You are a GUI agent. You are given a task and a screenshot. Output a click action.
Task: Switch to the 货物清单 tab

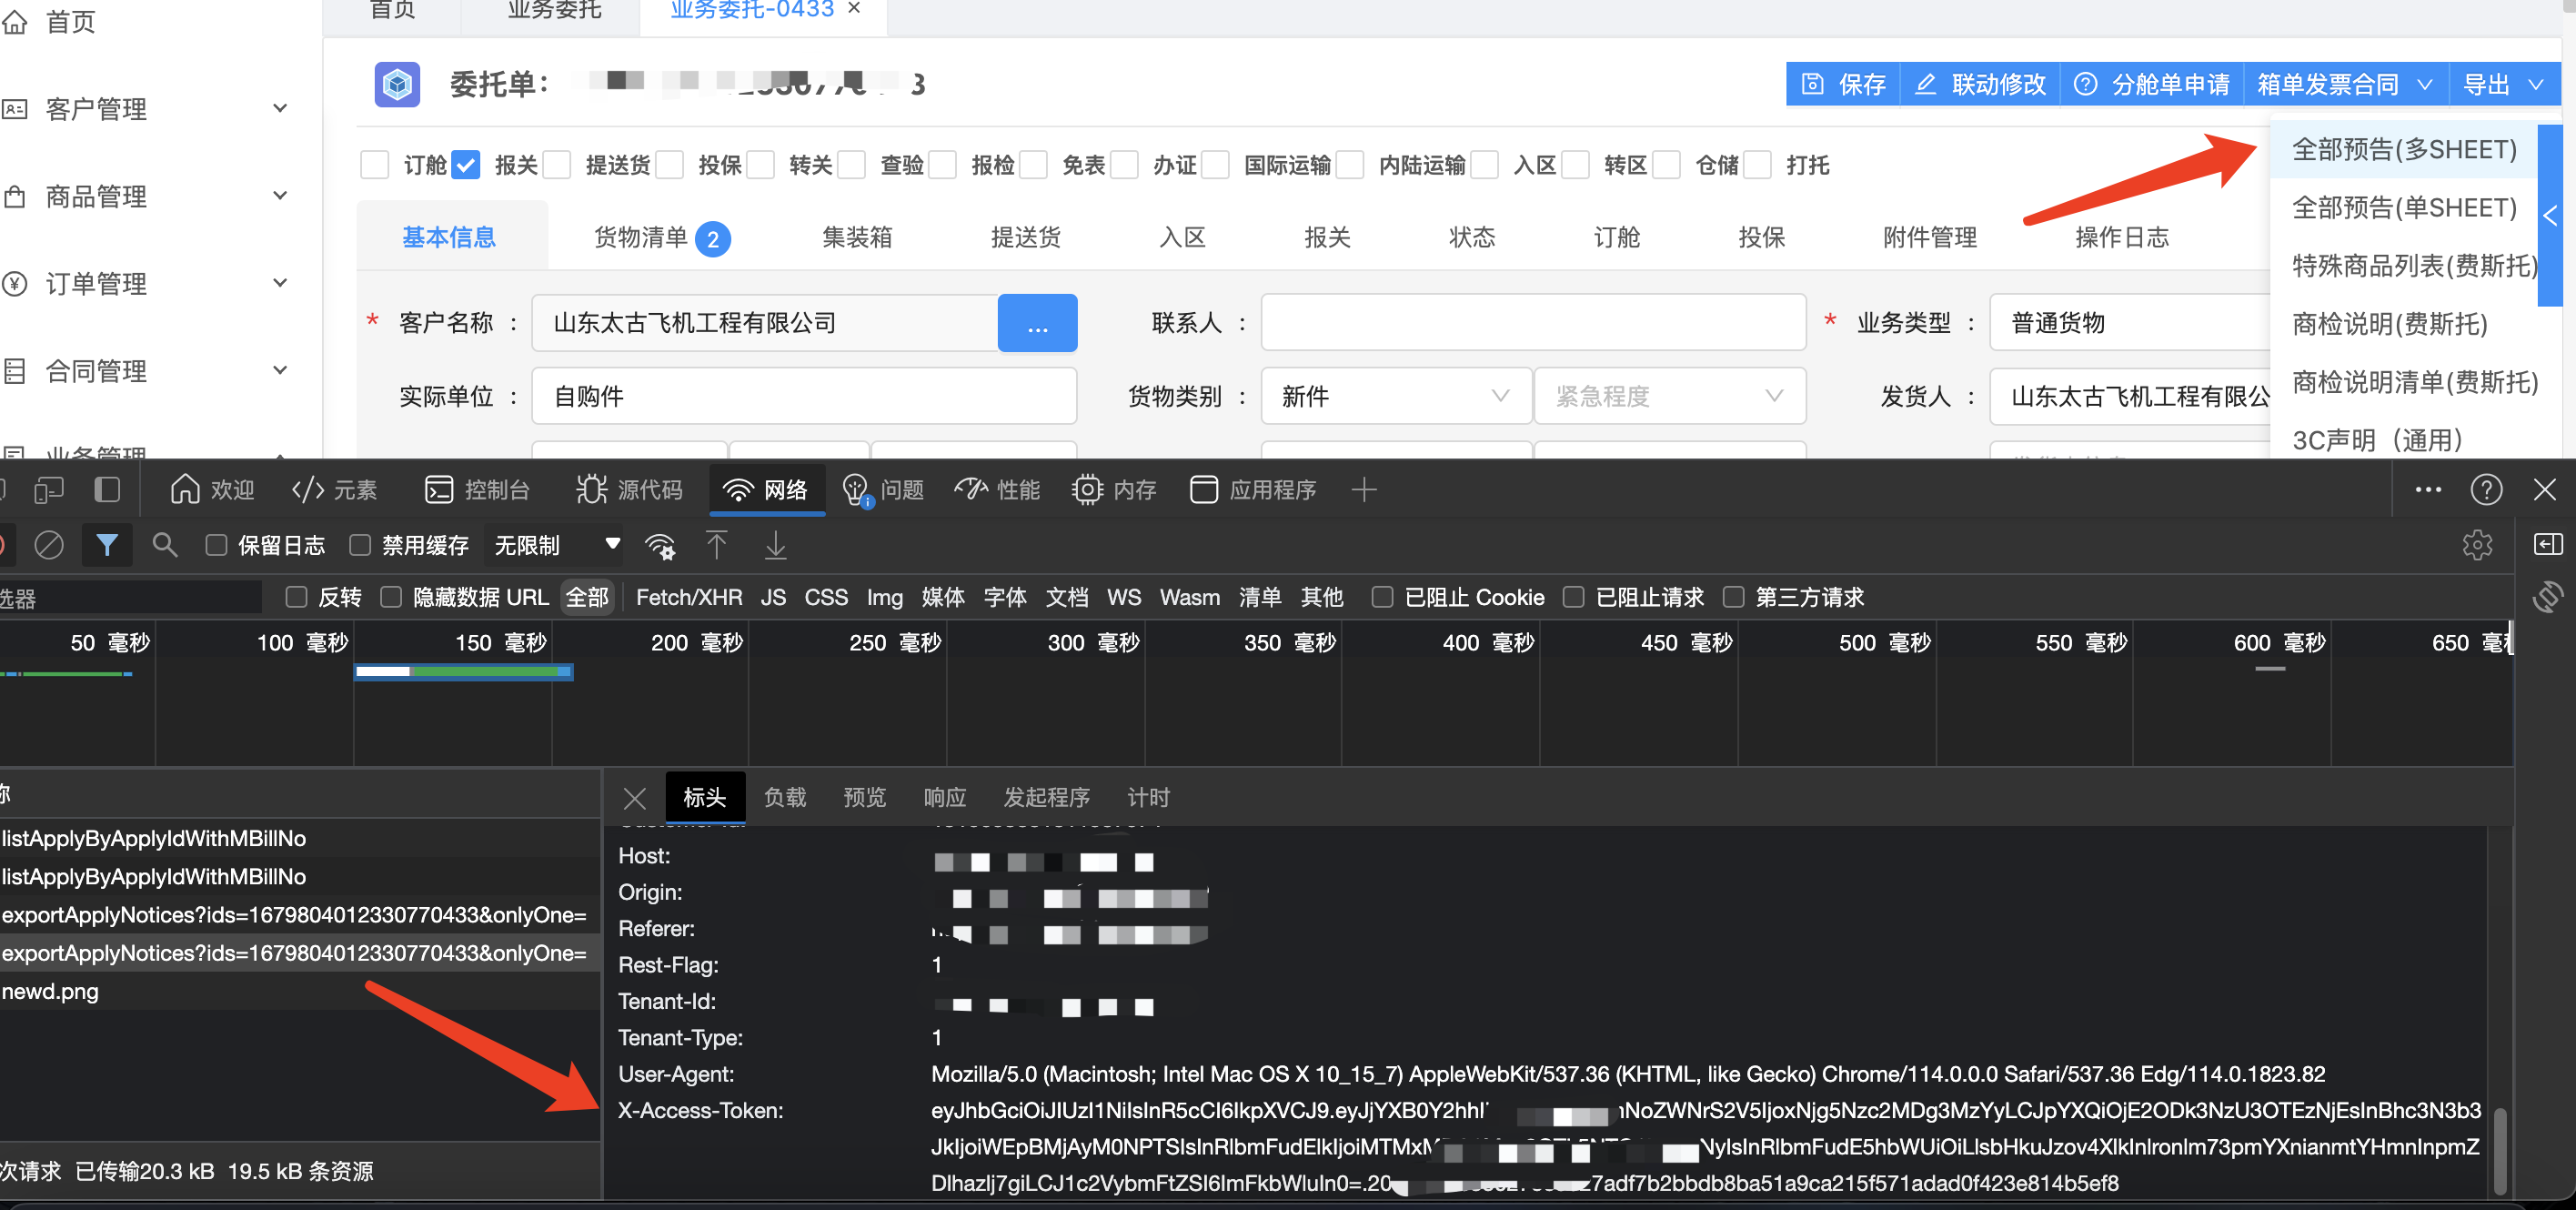tap(661, 237)
